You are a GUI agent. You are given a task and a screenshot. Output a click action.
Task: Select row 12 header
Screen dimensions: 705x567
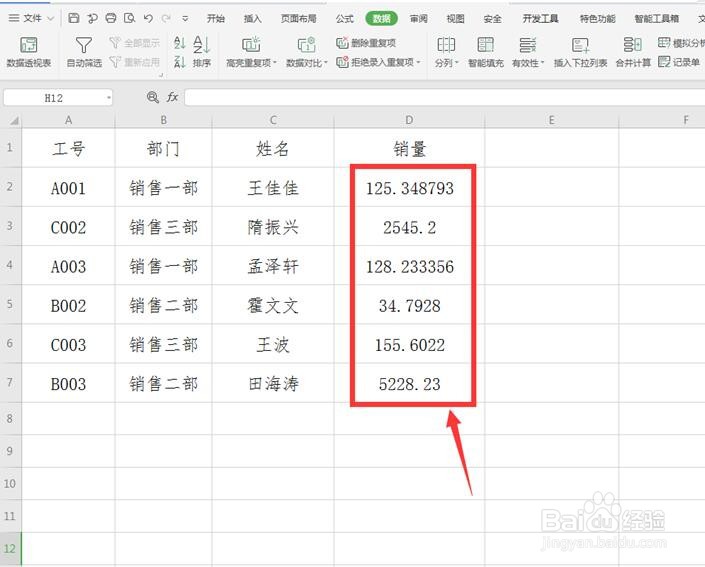pyautogui.click(x=10, y=549)
